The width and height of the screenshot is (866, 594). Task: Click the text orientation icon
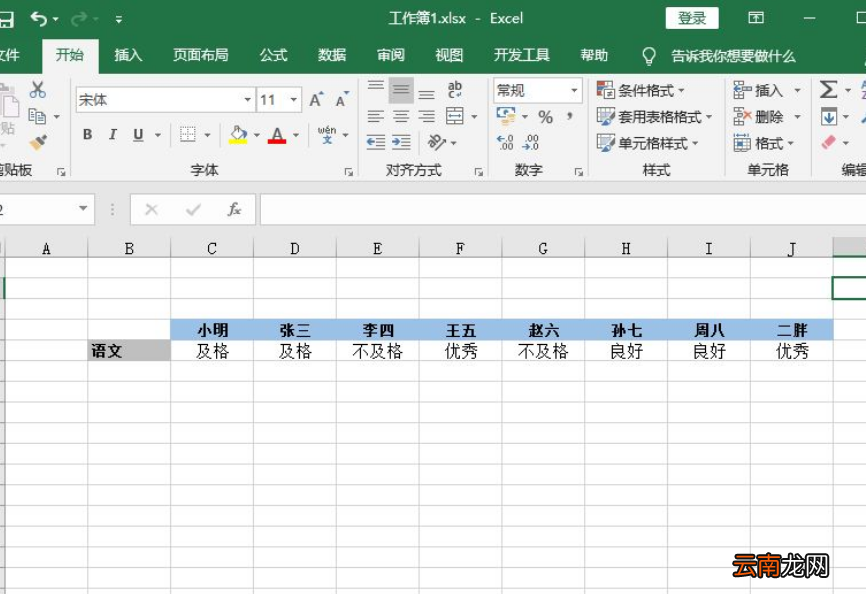(x=436, y=142)
